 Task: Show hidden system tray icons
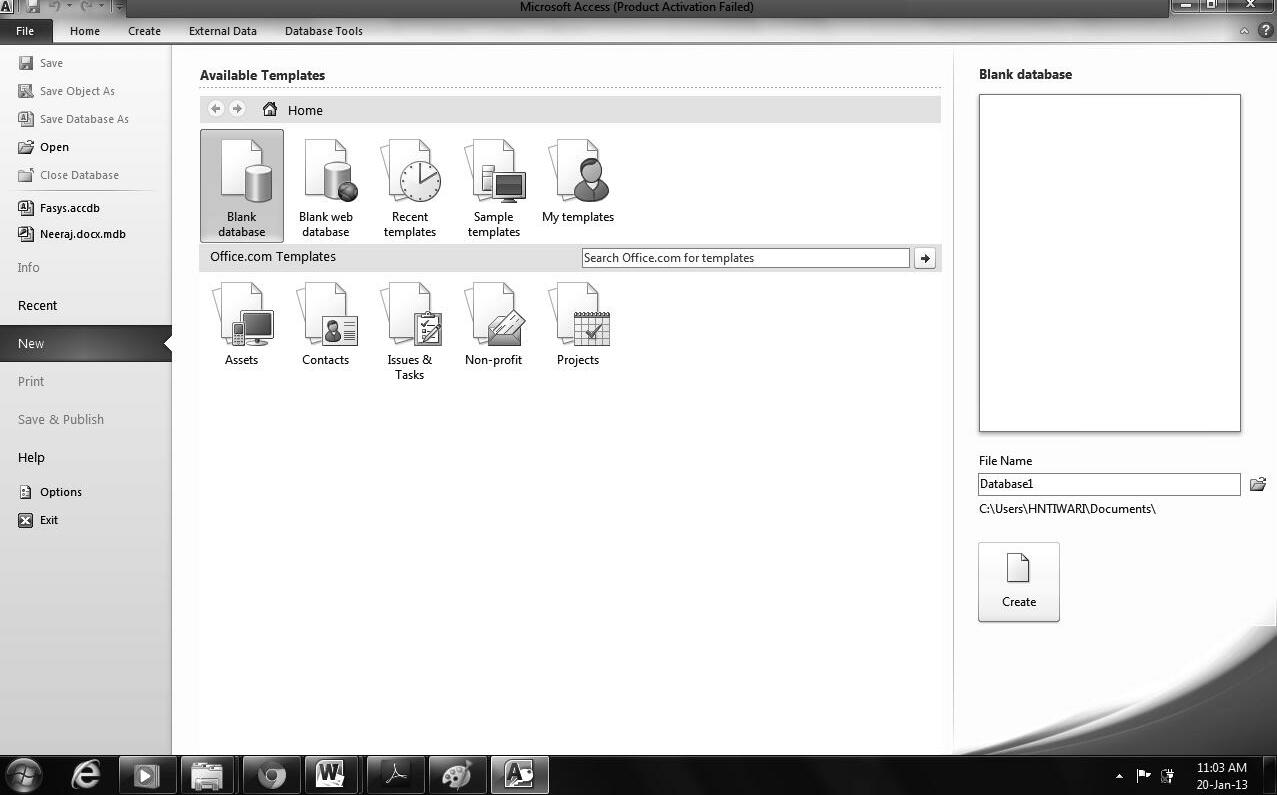tap(1119, 775)
